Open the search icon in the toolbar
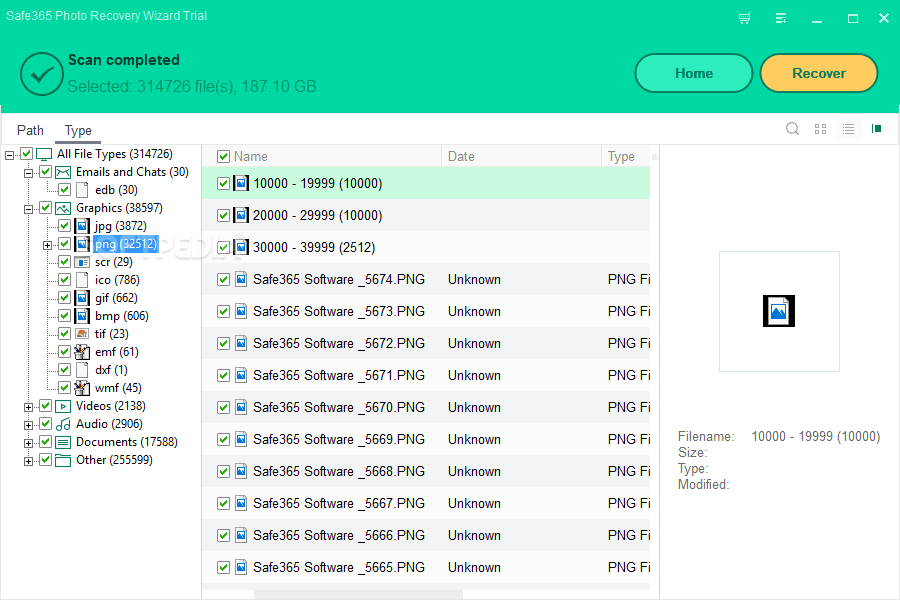The image size is (900, 600). click(x=792, y=129)
